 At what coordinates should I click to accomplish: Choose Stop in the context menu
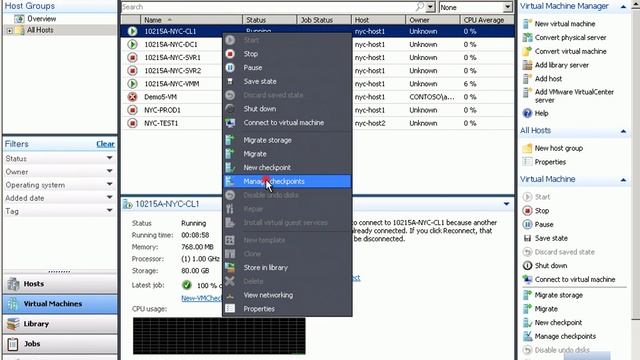click(x=287, y=54)
